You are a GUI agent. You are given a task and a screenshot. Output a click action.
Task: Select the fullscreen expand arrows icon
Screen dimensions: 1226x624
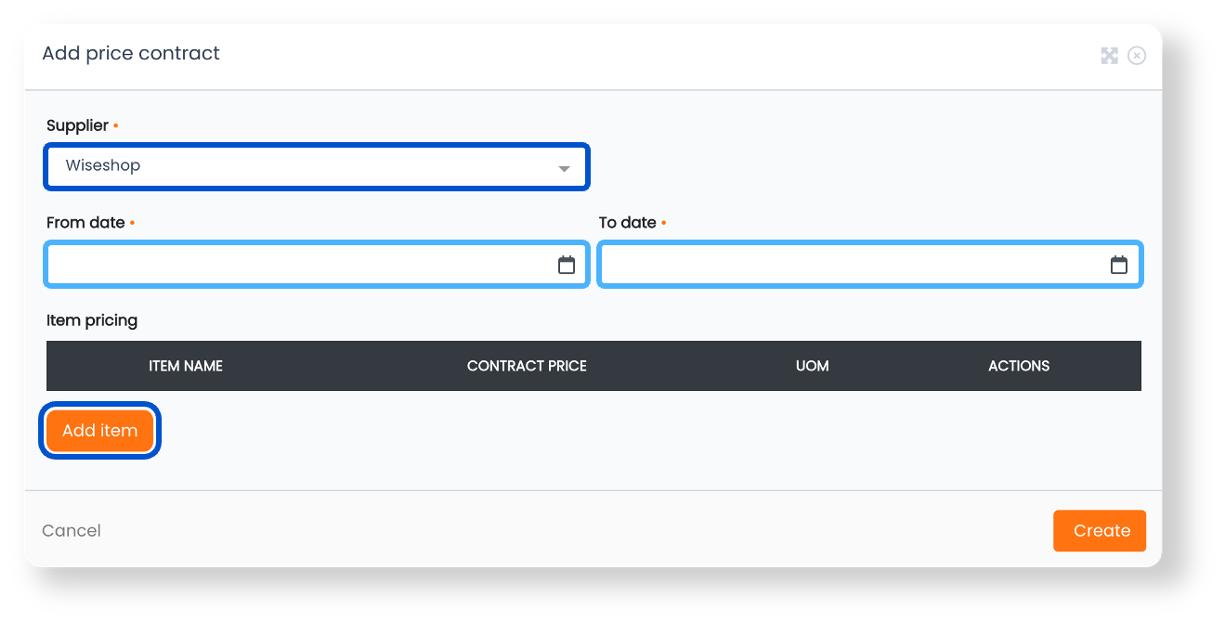pyautogui.click(x=1109, y=55)
